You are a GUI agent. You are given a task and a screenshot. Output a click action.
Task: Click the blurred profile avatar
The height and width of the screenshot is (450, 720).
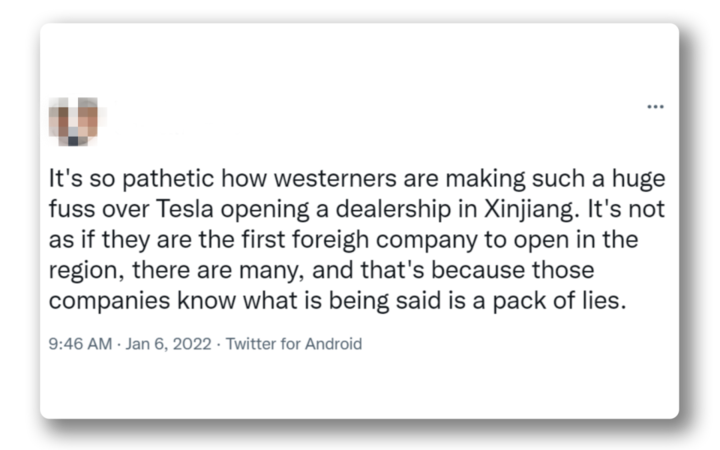click(x=79, y=119)
